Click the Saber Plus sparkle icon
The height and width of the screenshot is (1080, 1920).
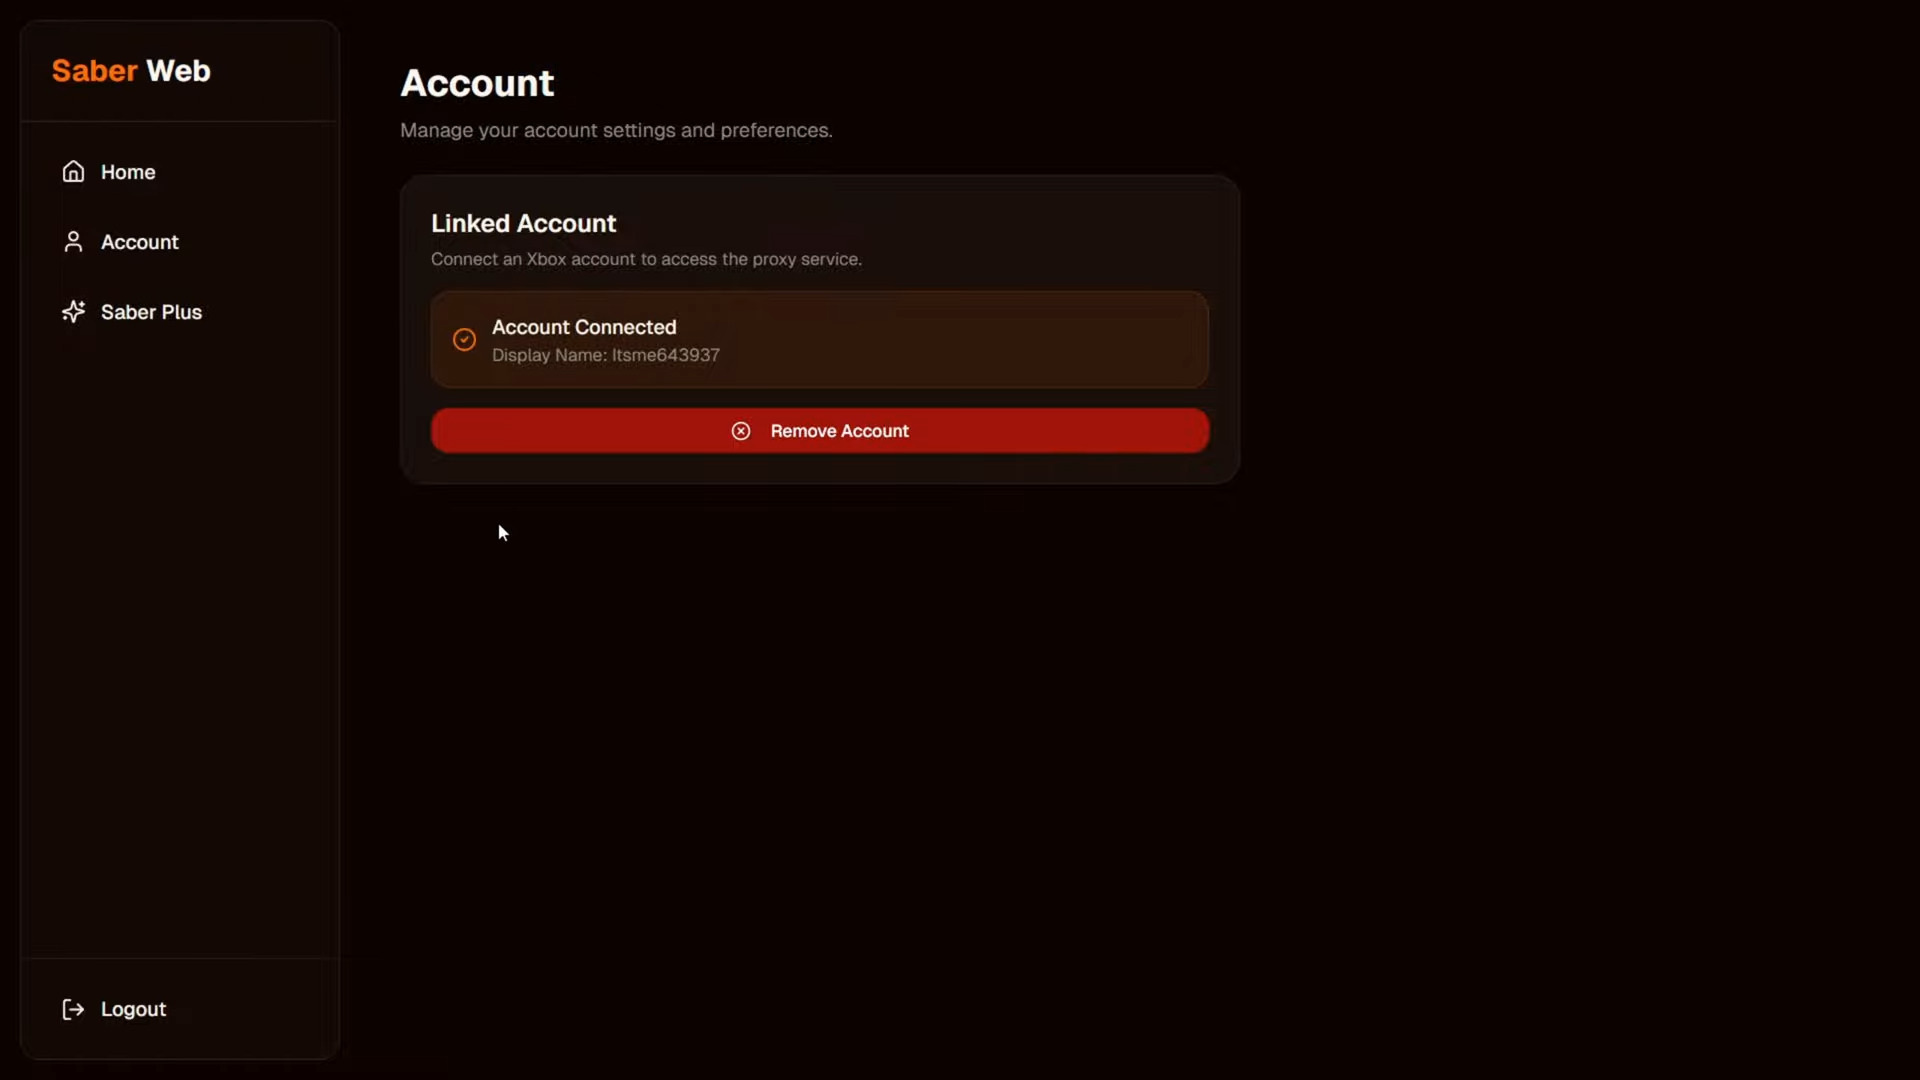point(73,312)
